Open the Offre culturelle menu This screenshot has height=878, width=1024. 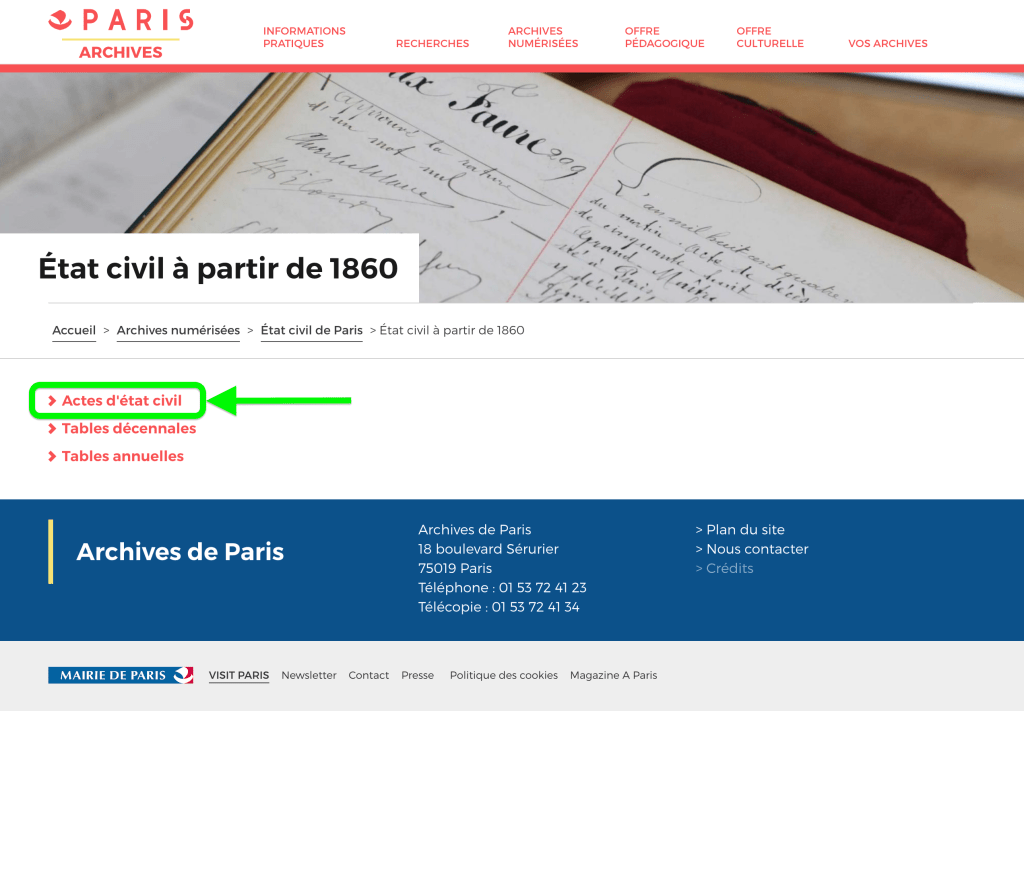[x=769, y=37]
